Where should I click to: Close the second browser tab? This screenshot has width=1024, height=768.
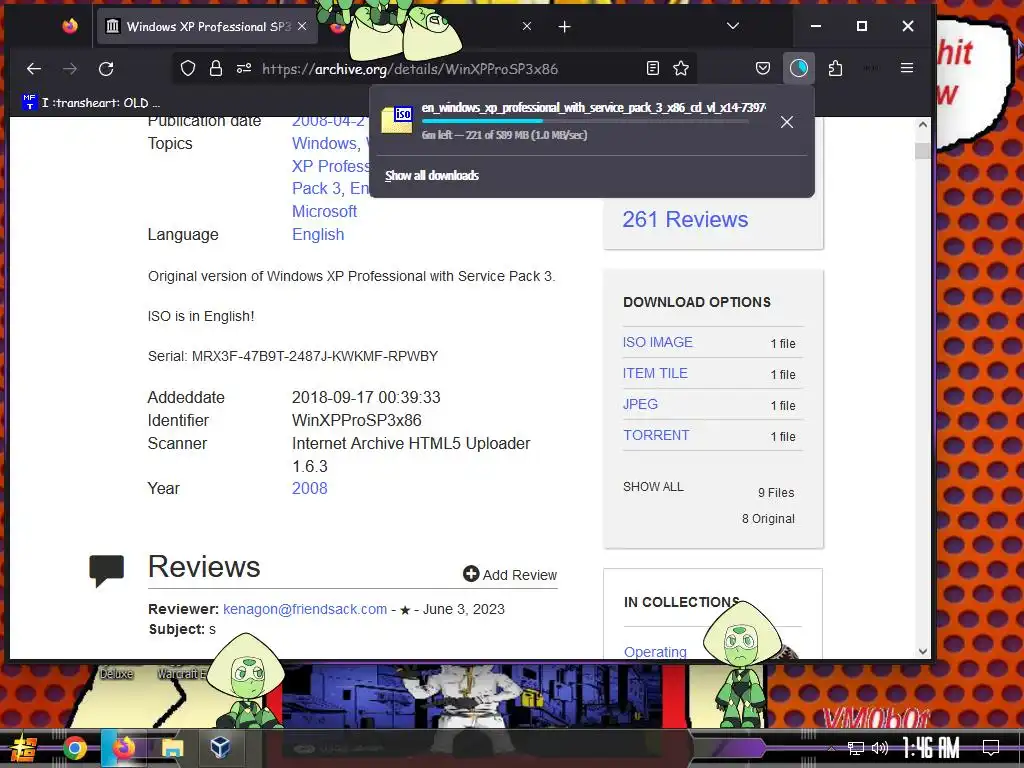pos(527,26)
